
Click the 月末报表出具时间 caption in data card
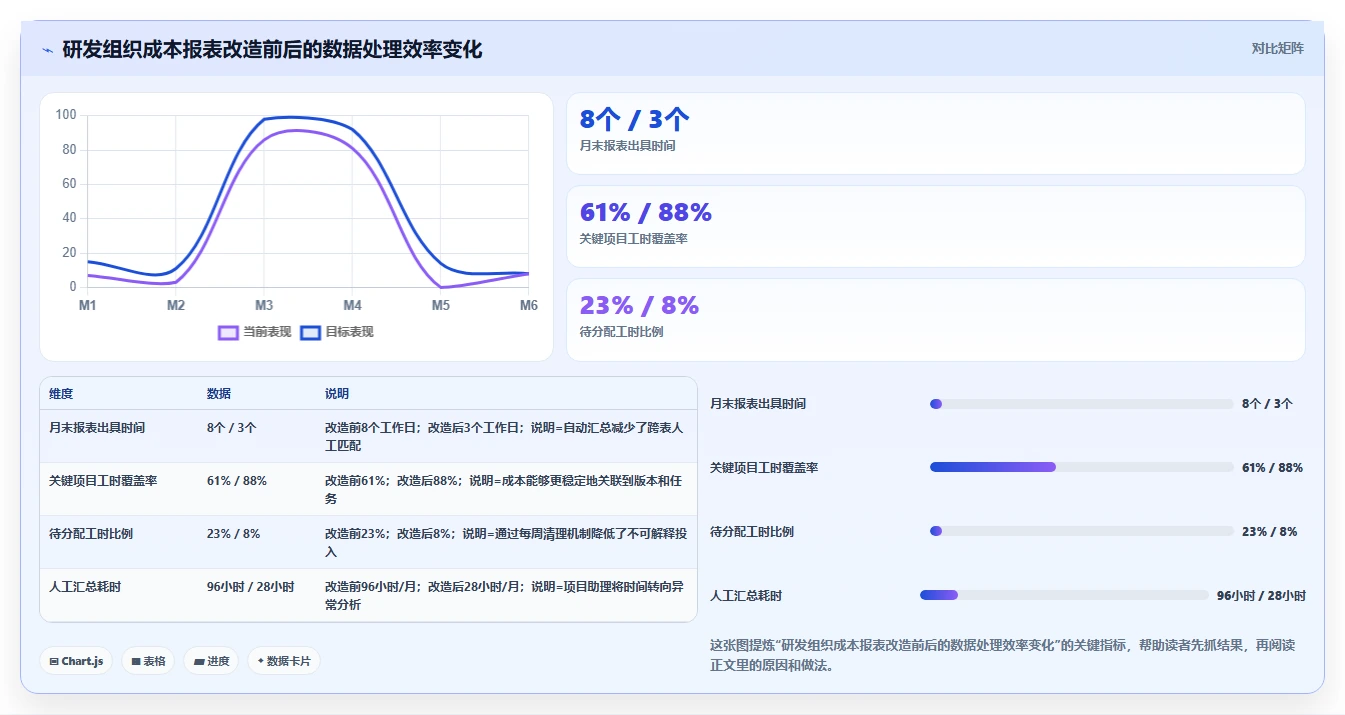pyautogui.click(x=627, y=146)
